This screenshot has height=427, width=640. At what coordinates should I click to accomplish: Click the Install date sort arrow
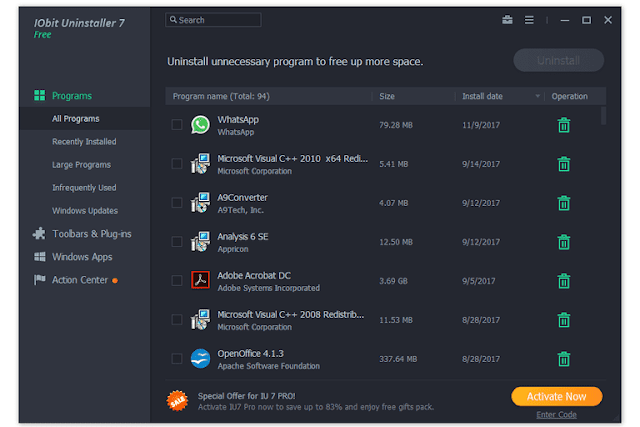tap(538, 96)
